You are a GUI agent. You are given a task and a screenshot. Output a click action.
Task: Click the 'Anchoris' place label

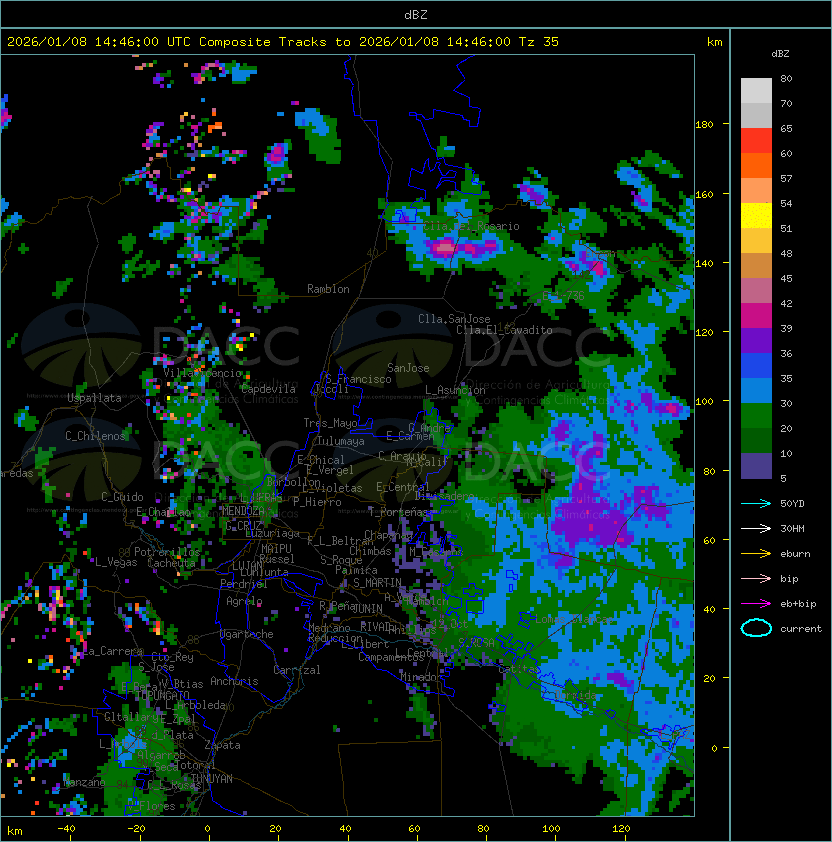coord(234,681)
